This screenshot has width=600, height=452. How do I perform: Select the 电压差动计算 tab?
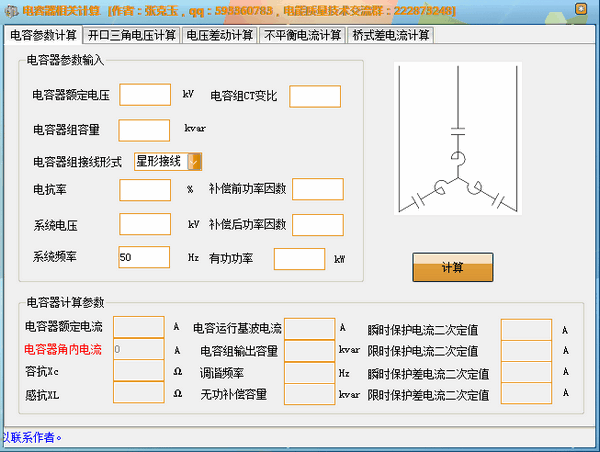click(220, 35)
